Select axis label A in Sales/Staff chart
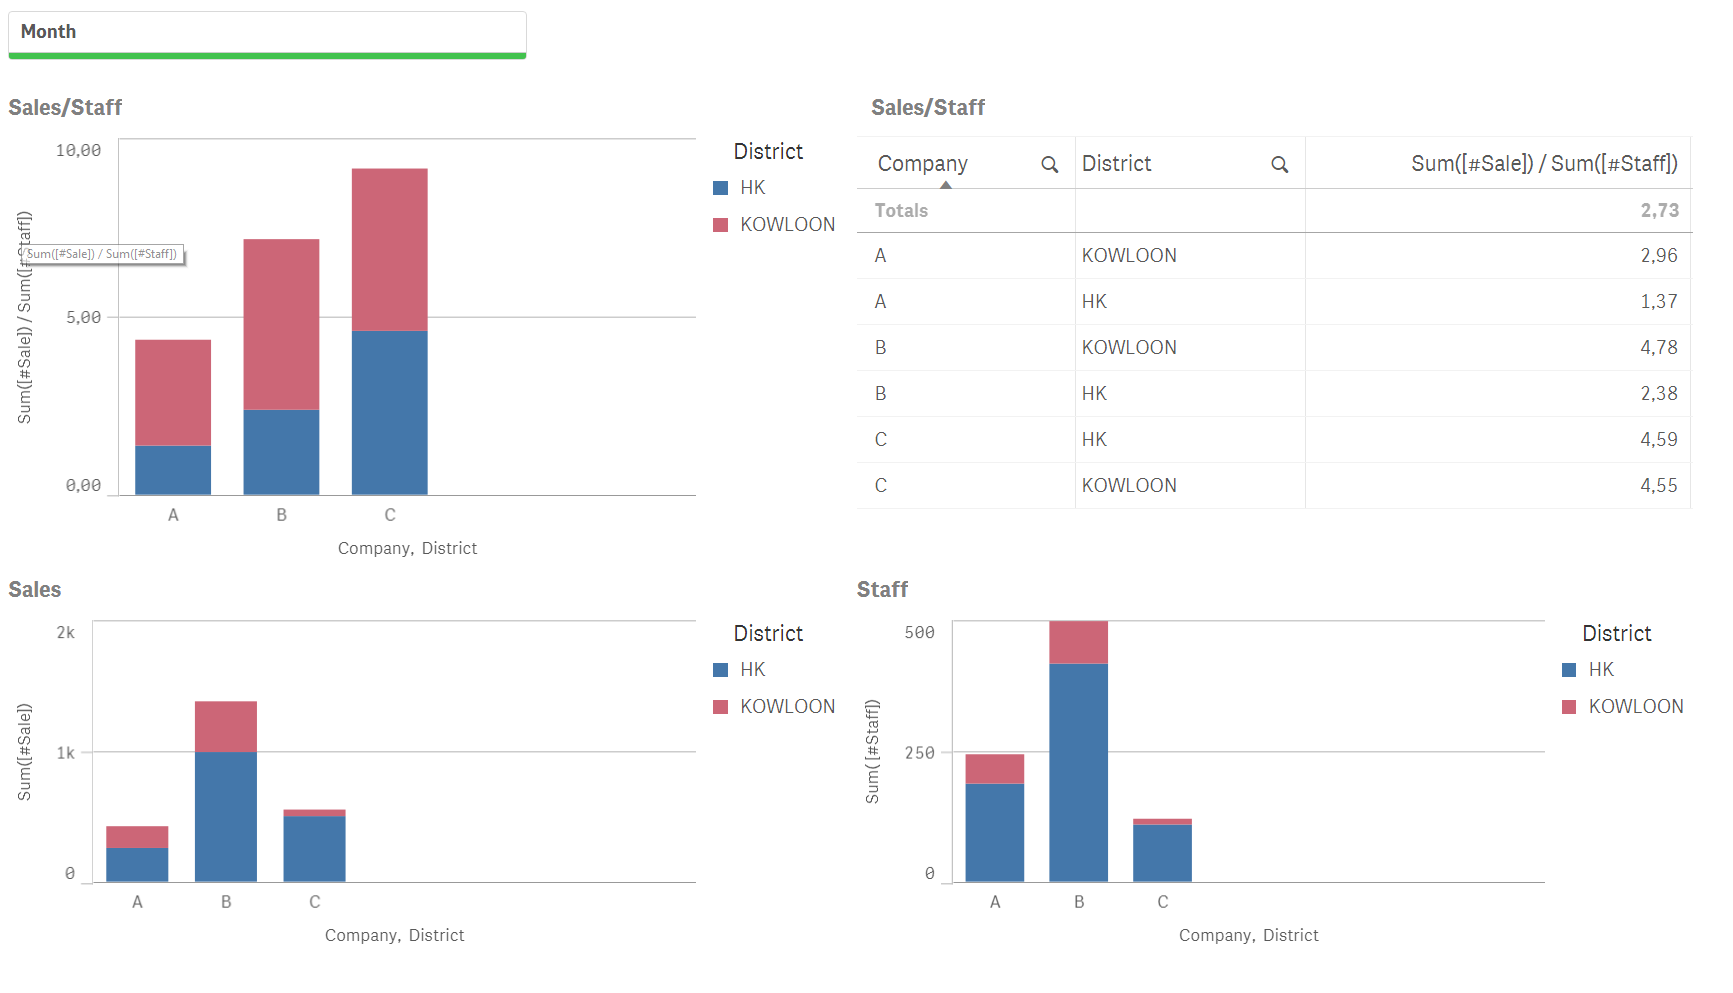This screenshot has width=1733, height=993. (x=173, y=515)
